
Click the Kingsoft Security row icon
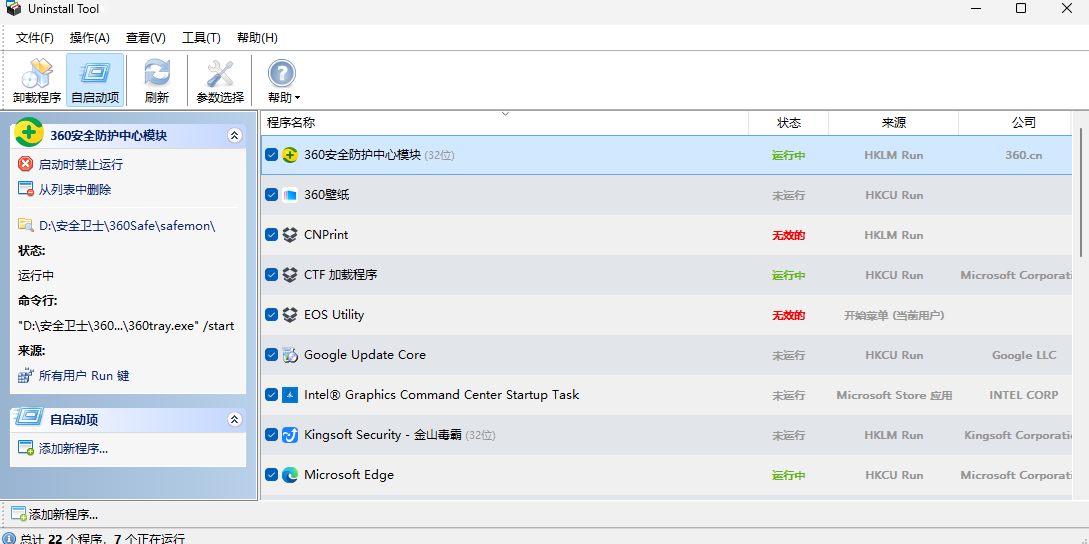(x=290, y=435)
